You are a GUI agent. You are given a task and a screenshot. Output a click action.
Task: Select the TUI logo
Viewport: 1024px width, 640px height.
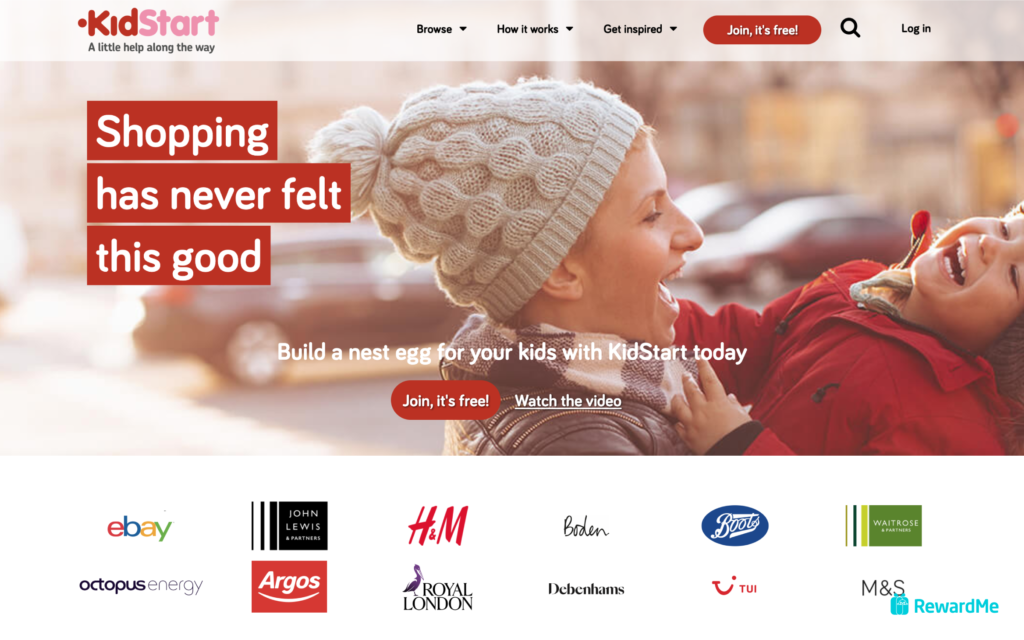coord(734,586)
